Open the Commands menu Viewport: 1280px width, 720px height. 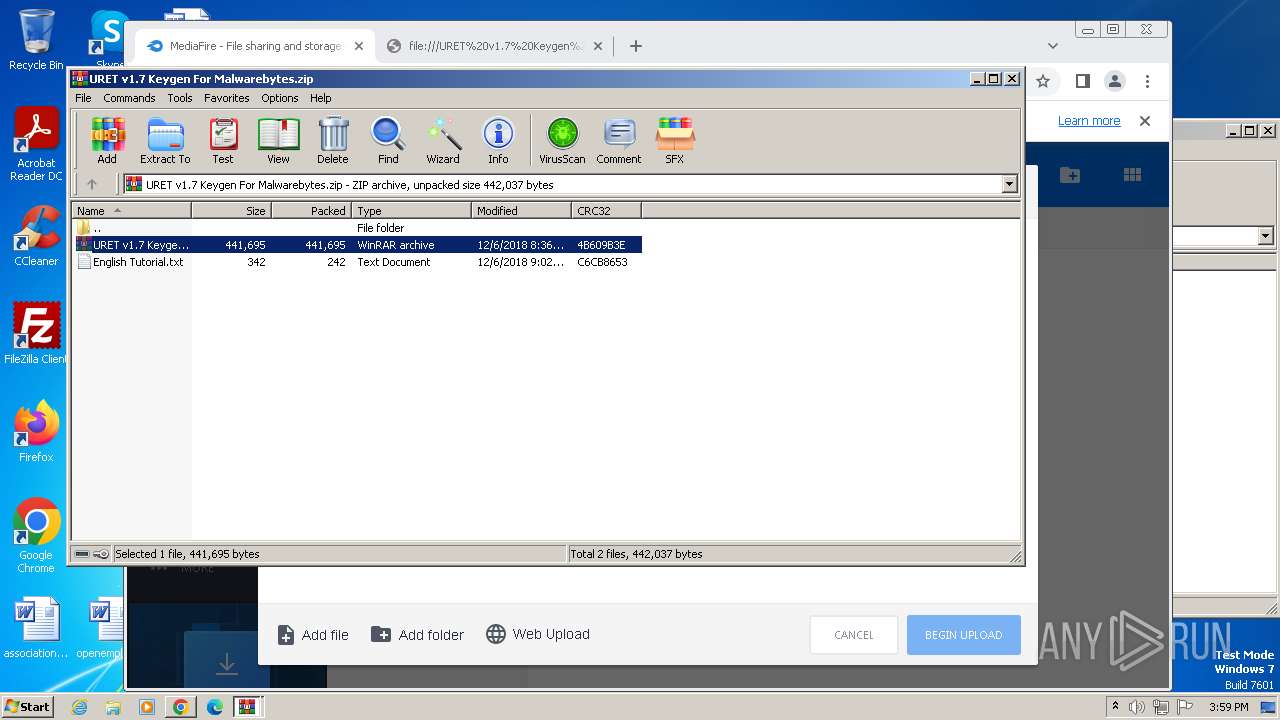pos(129,98)
